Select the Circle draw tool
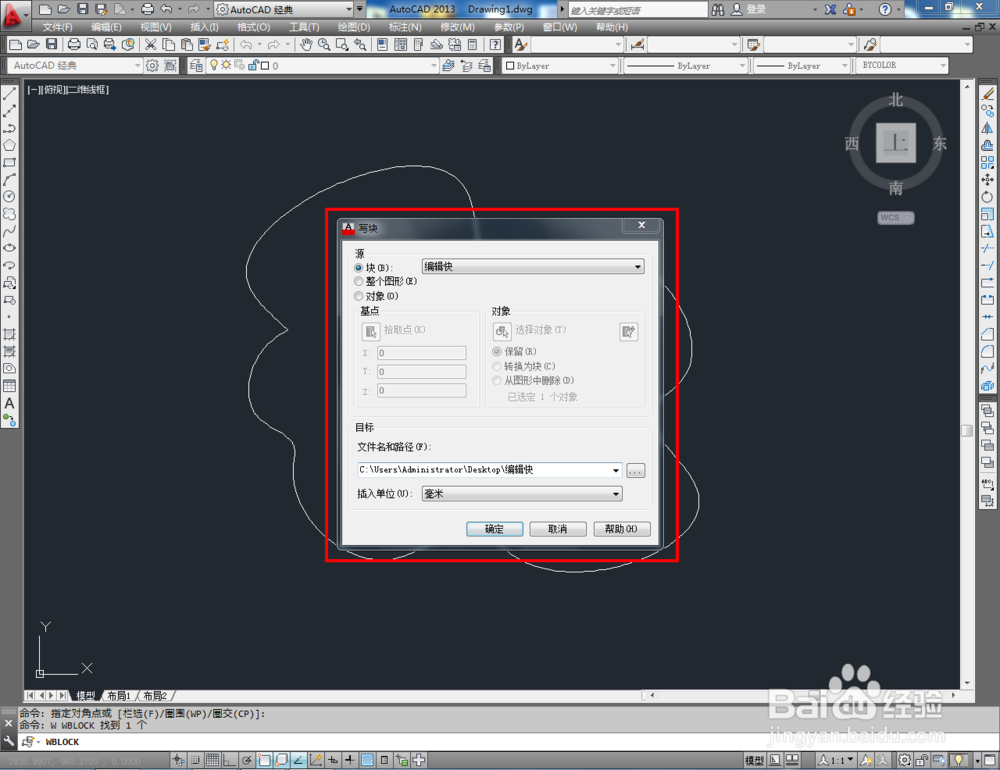Screen dimensions: 1000x770 click(x=10, y=197)
